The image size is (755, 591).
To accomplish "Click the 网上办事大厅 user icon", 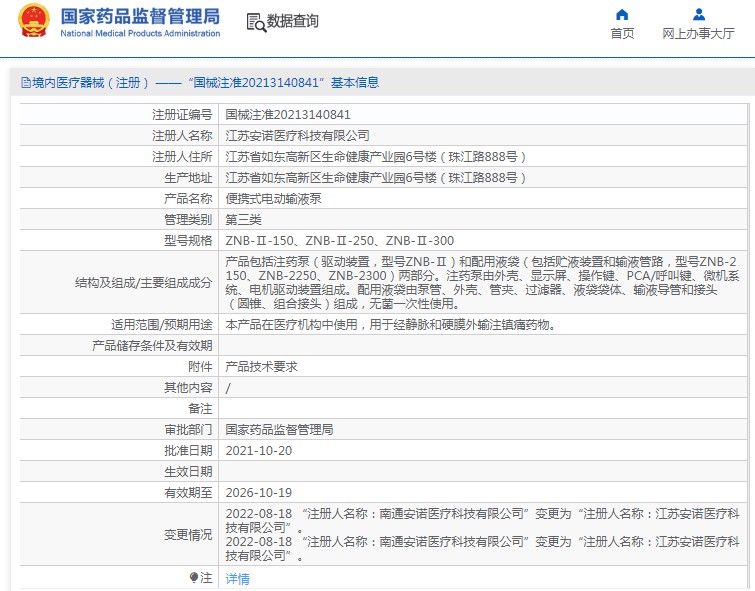I will click(699, 14).
